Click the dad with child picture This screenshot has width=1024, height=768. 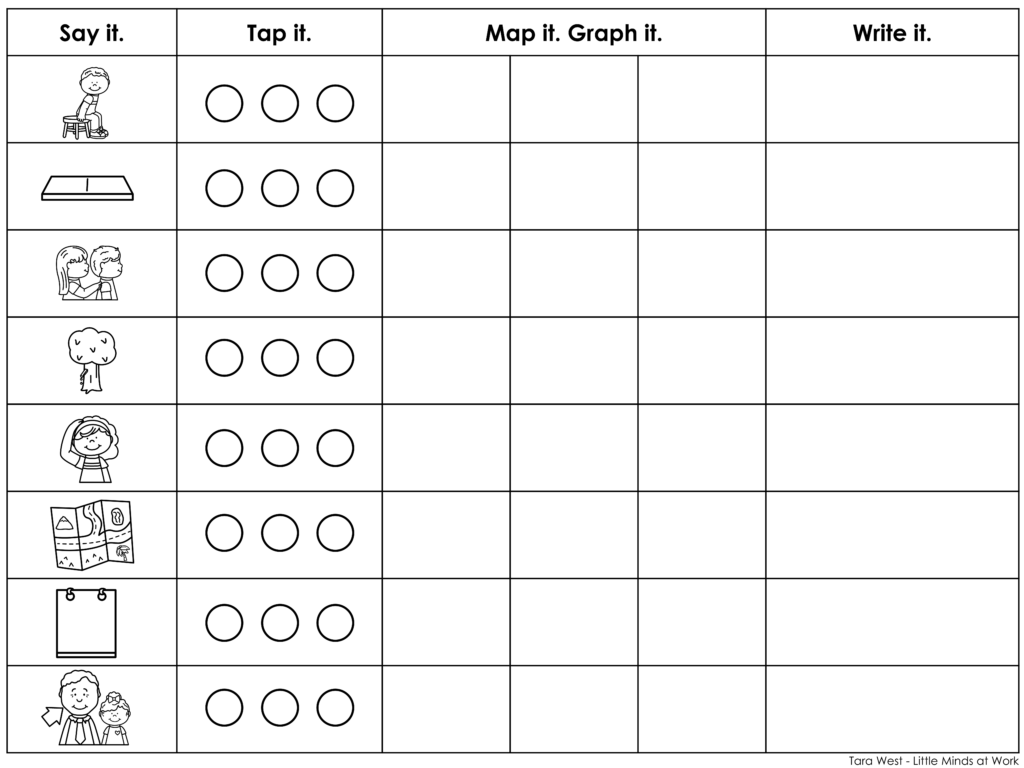coord(88,709)
